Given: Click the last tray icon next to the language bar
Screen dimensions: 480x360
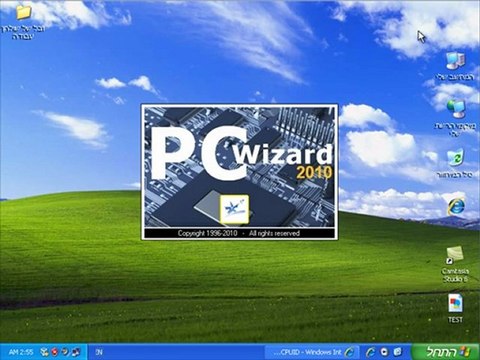Looking at the screenshot, I should [x=77, y=352].
